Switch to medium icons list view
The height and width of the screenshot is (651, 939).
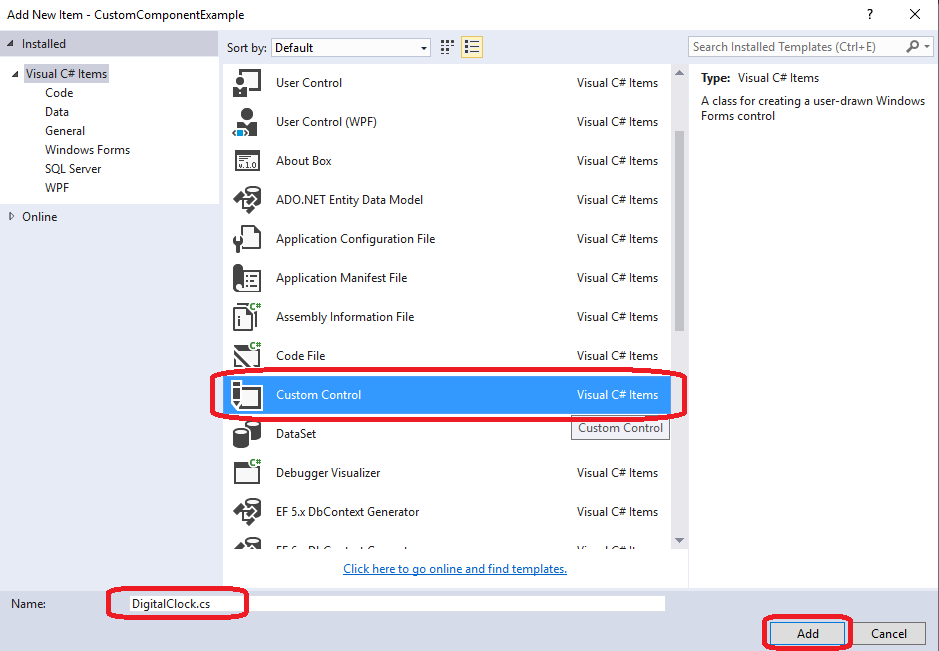click(472, 47)
